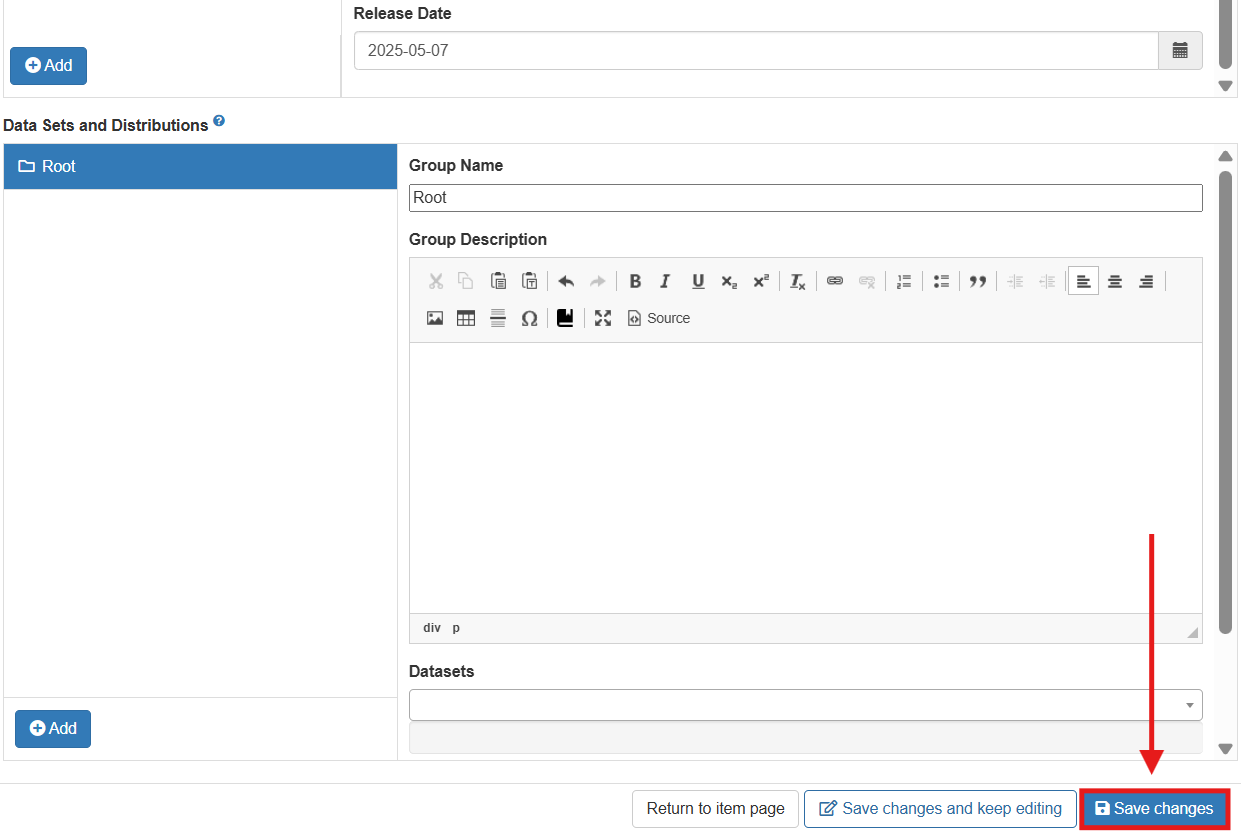The image size is (1241, 832).
Task: Click Return to item page button
Action: (x=715, y=808)
